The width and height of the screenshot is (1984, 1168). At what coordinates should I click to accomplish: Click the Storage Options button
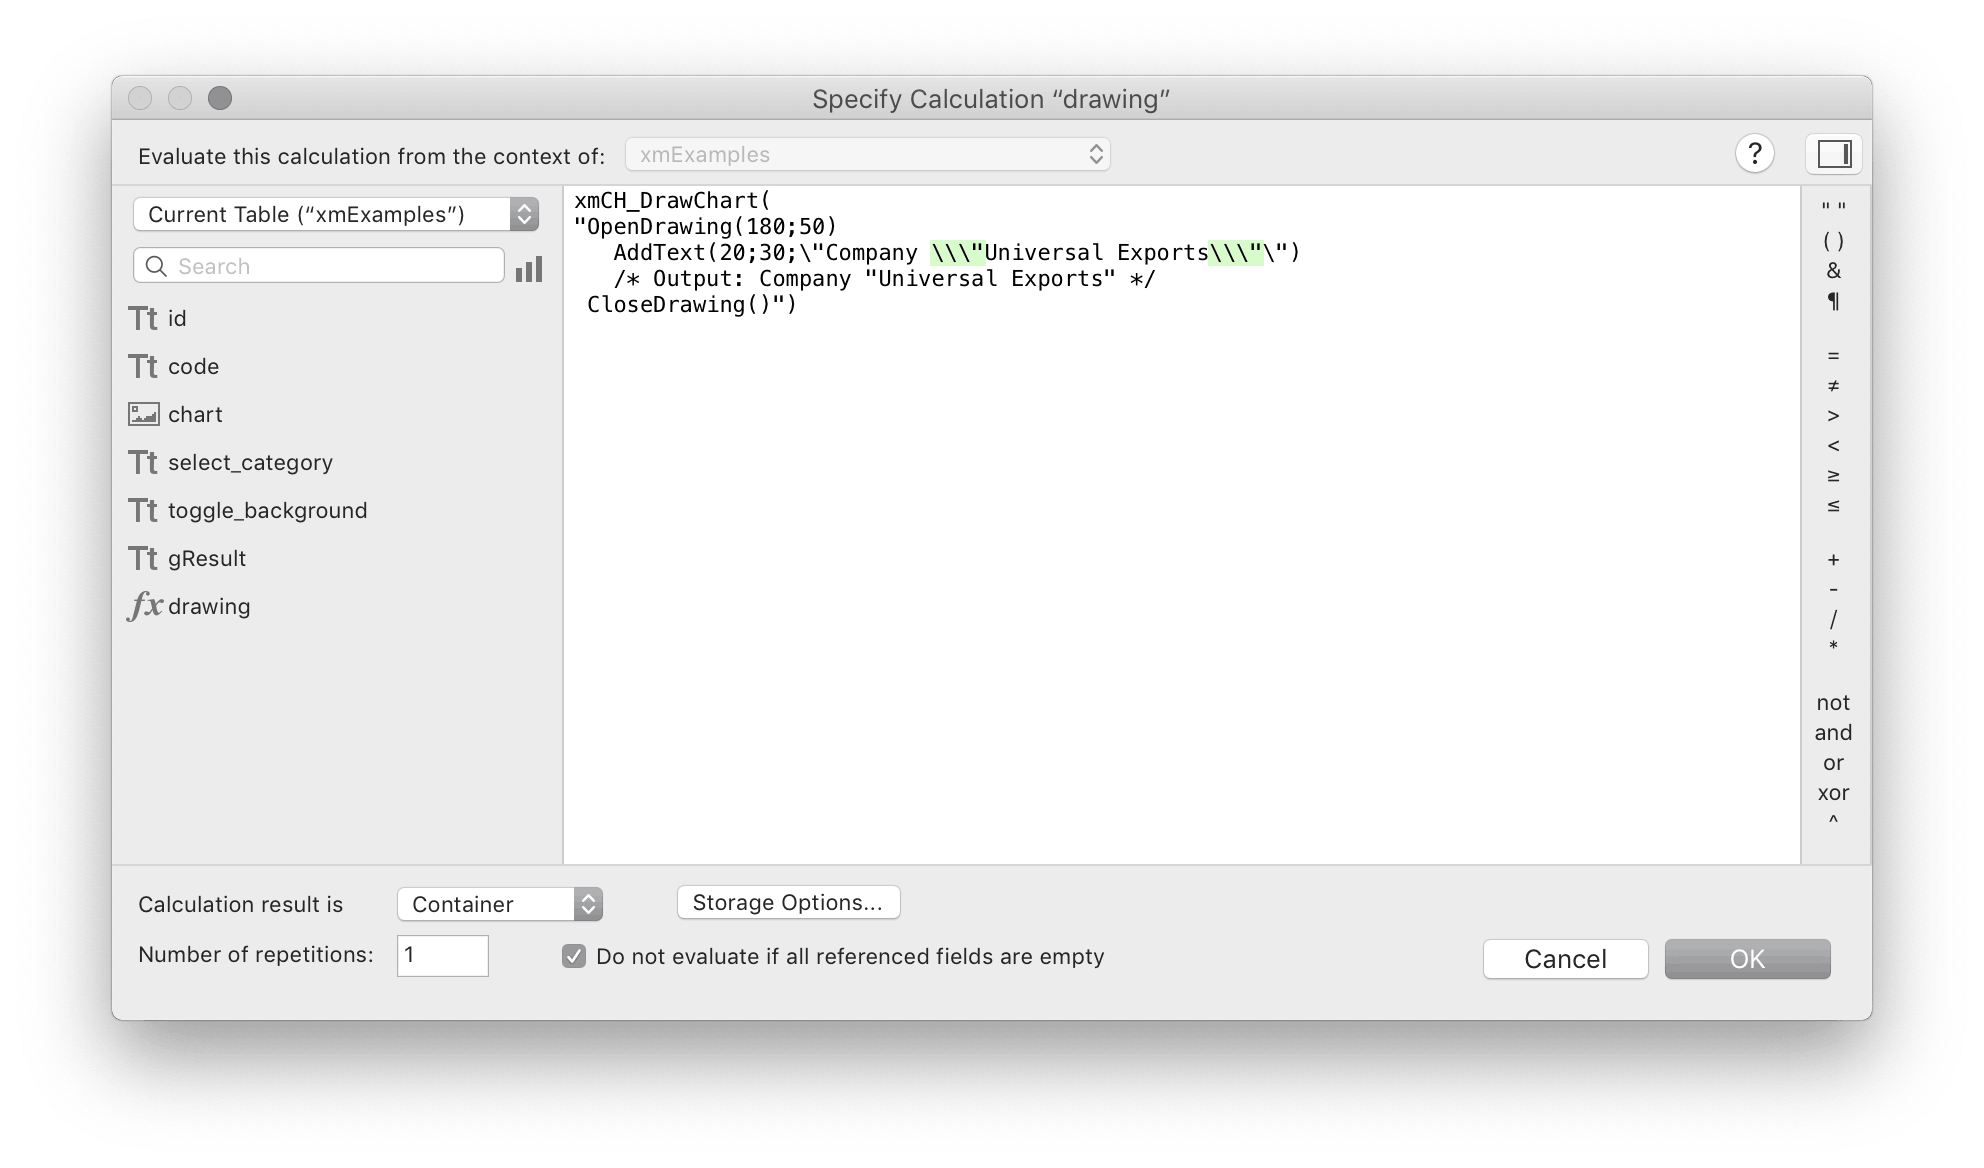point(788,901)
